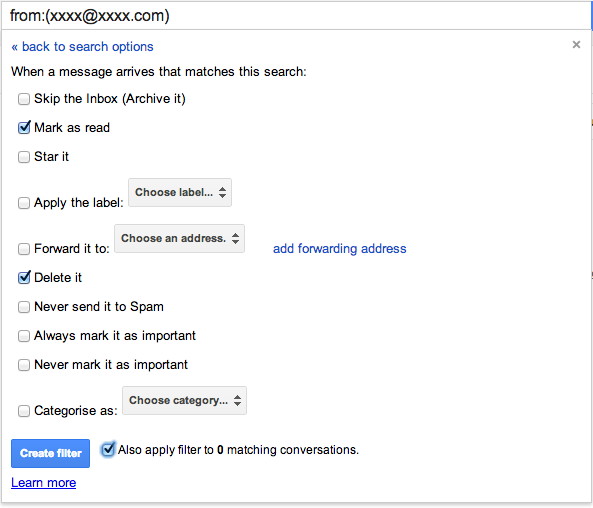The width and height of the screenshot is (593, 508).
Task: Uncheck the Delete it checkbox
Action: (x=24, y=278)
